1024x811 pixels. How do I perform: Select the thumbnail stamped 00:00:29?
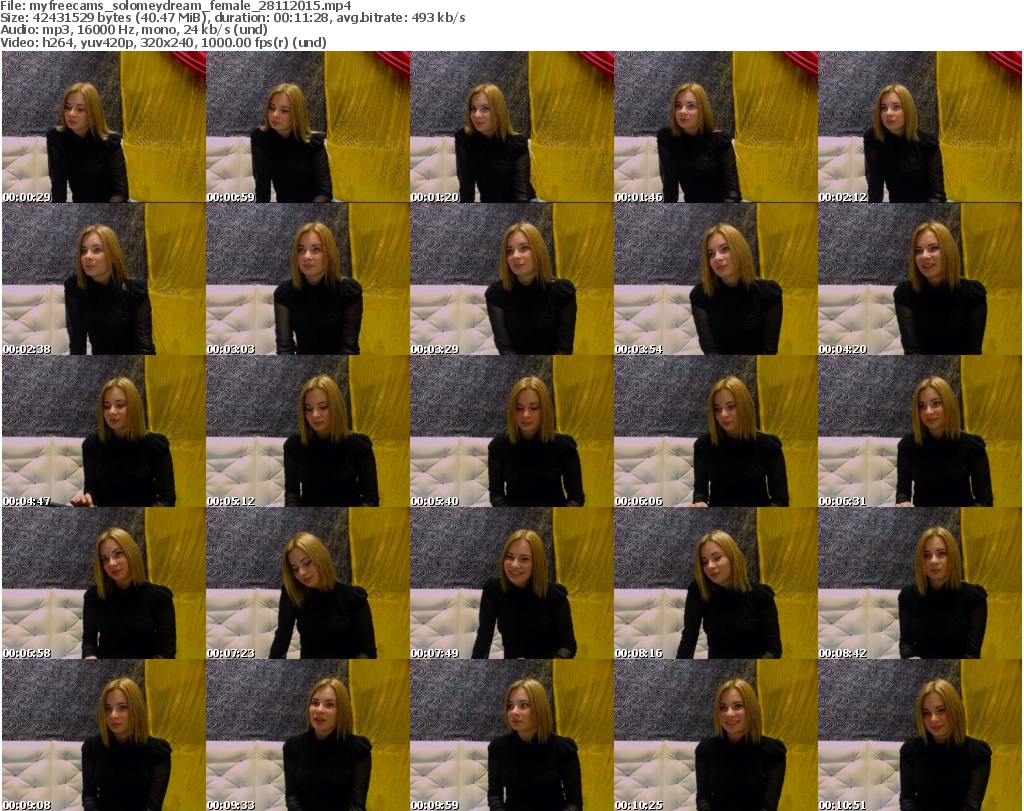(104, 127)
